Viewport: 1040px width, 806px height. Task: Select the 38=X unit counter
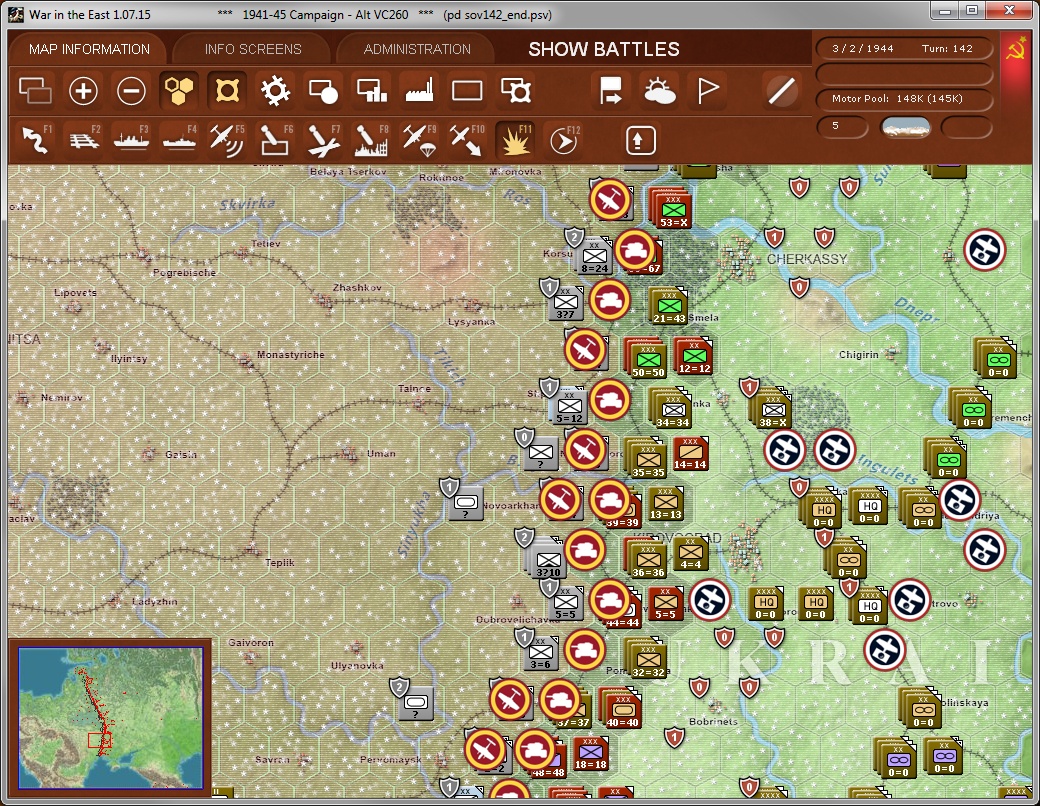coord(773,411)
